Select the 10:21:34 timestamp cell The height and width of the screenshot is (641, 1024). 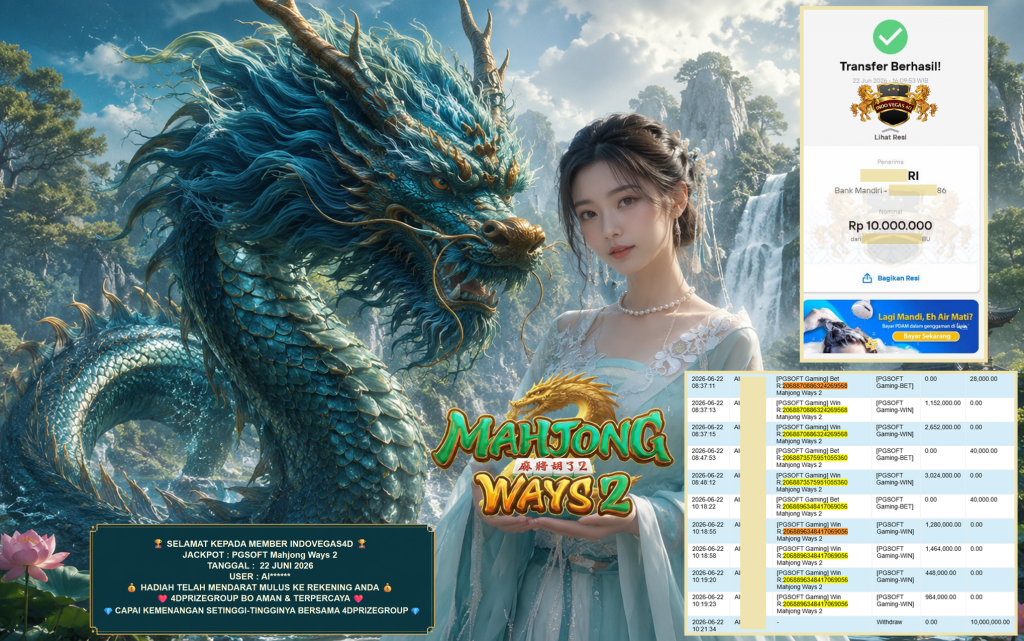click(x=707, y=625)
